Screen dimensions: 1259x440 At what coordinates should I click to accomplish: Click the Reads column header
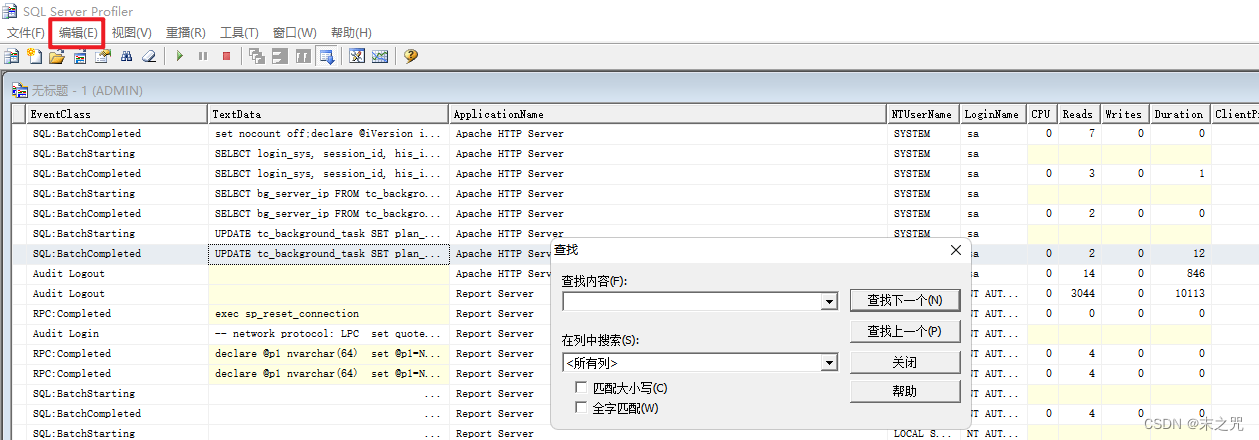point(1078,114)
